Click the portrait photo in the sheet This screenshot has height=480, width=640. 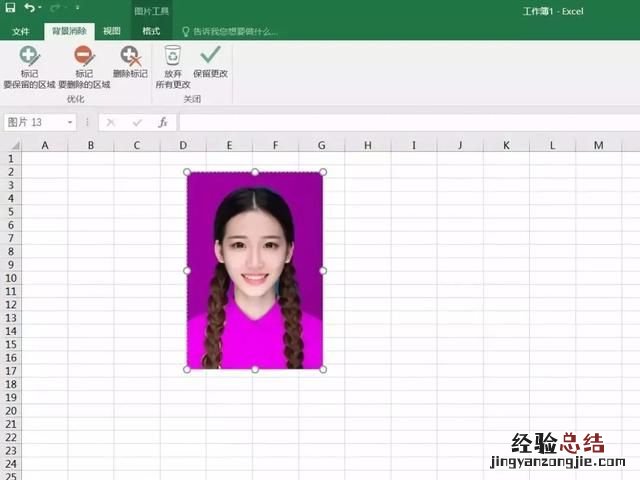click(255, 270)
